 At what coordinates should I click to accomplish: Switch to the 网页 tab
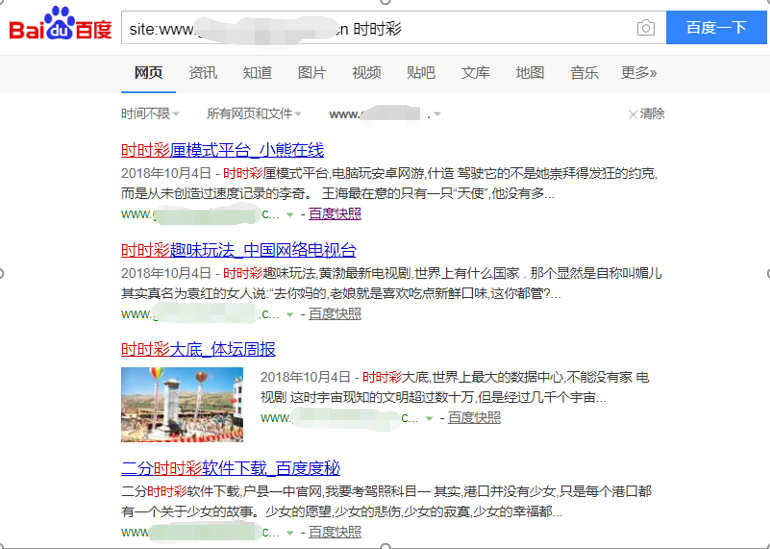[148, 73]
